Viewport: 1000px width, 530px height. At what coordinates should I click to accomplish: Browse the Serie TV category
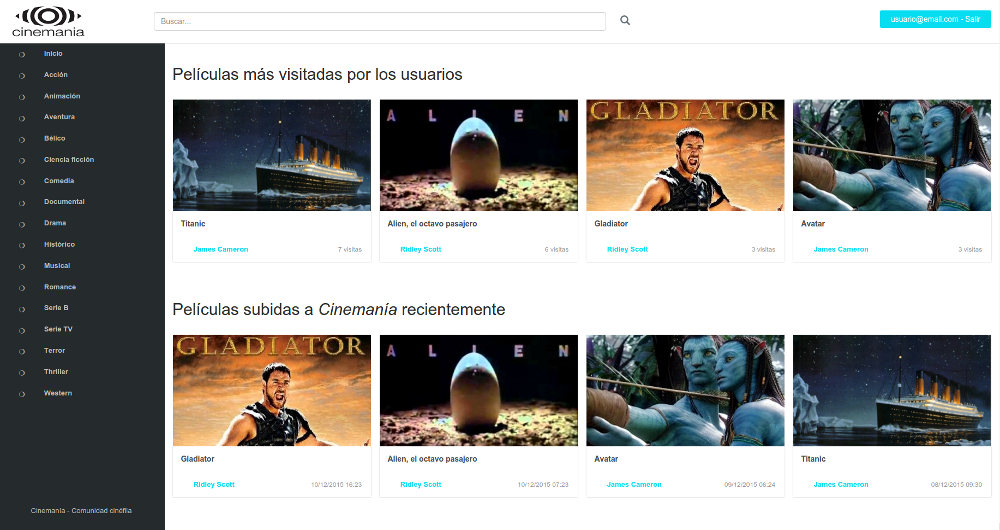tap(58, 329)
